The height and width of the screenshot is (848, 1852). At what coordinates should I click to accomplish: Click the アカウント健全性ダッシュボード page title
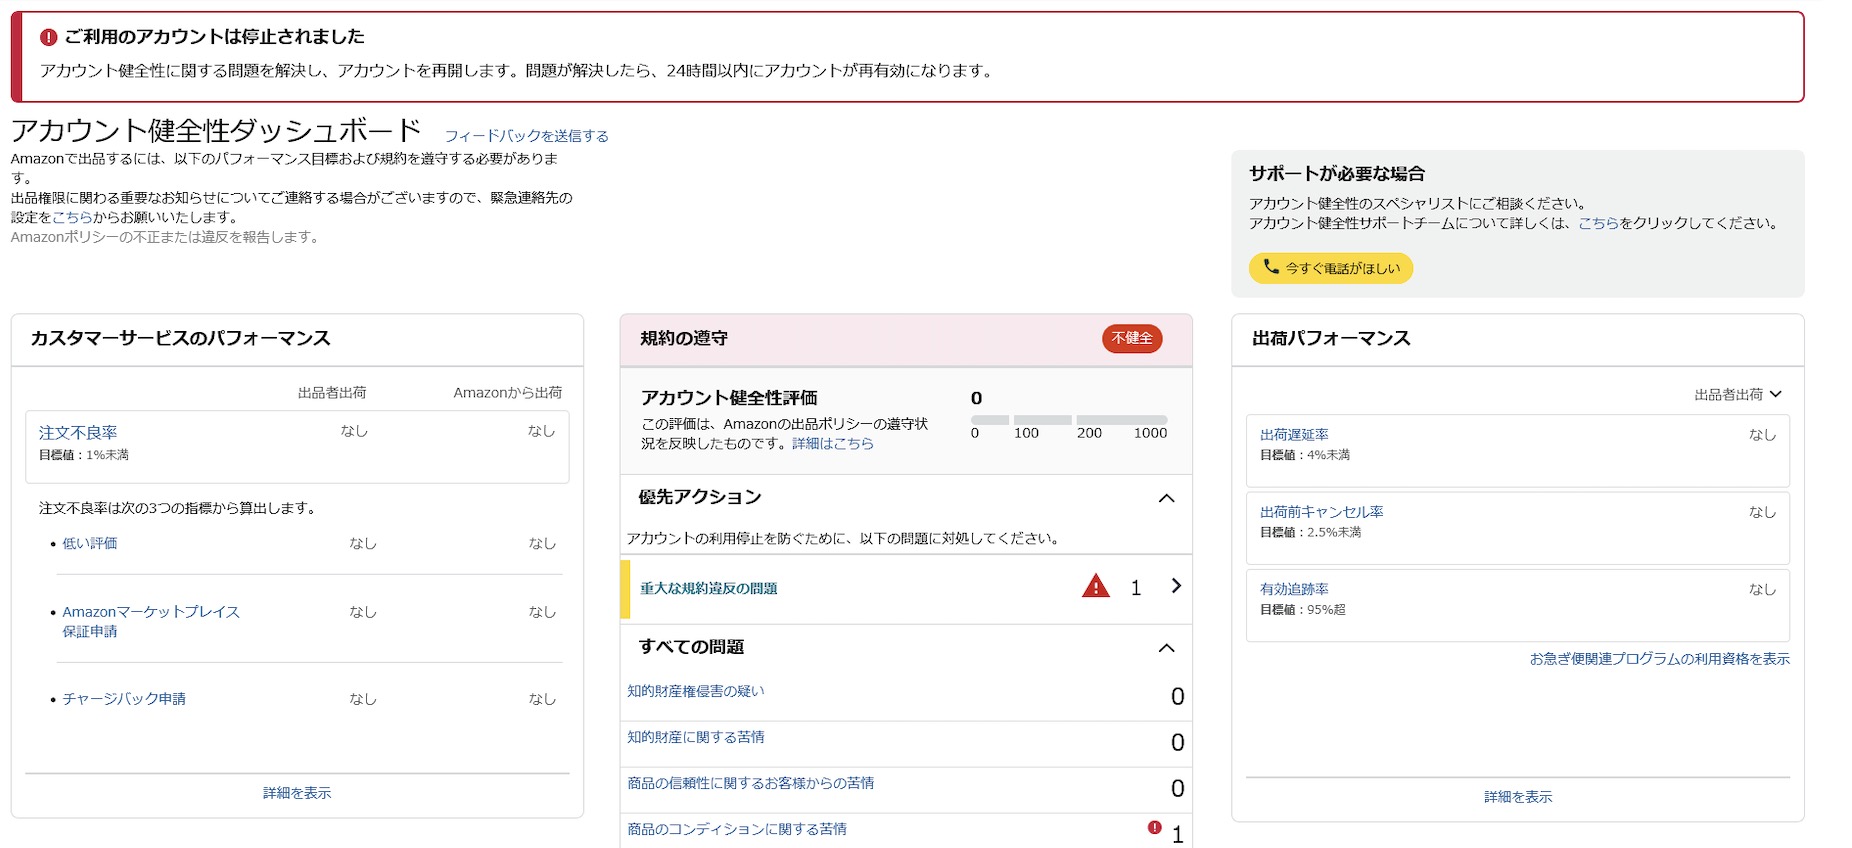point(217,131)
